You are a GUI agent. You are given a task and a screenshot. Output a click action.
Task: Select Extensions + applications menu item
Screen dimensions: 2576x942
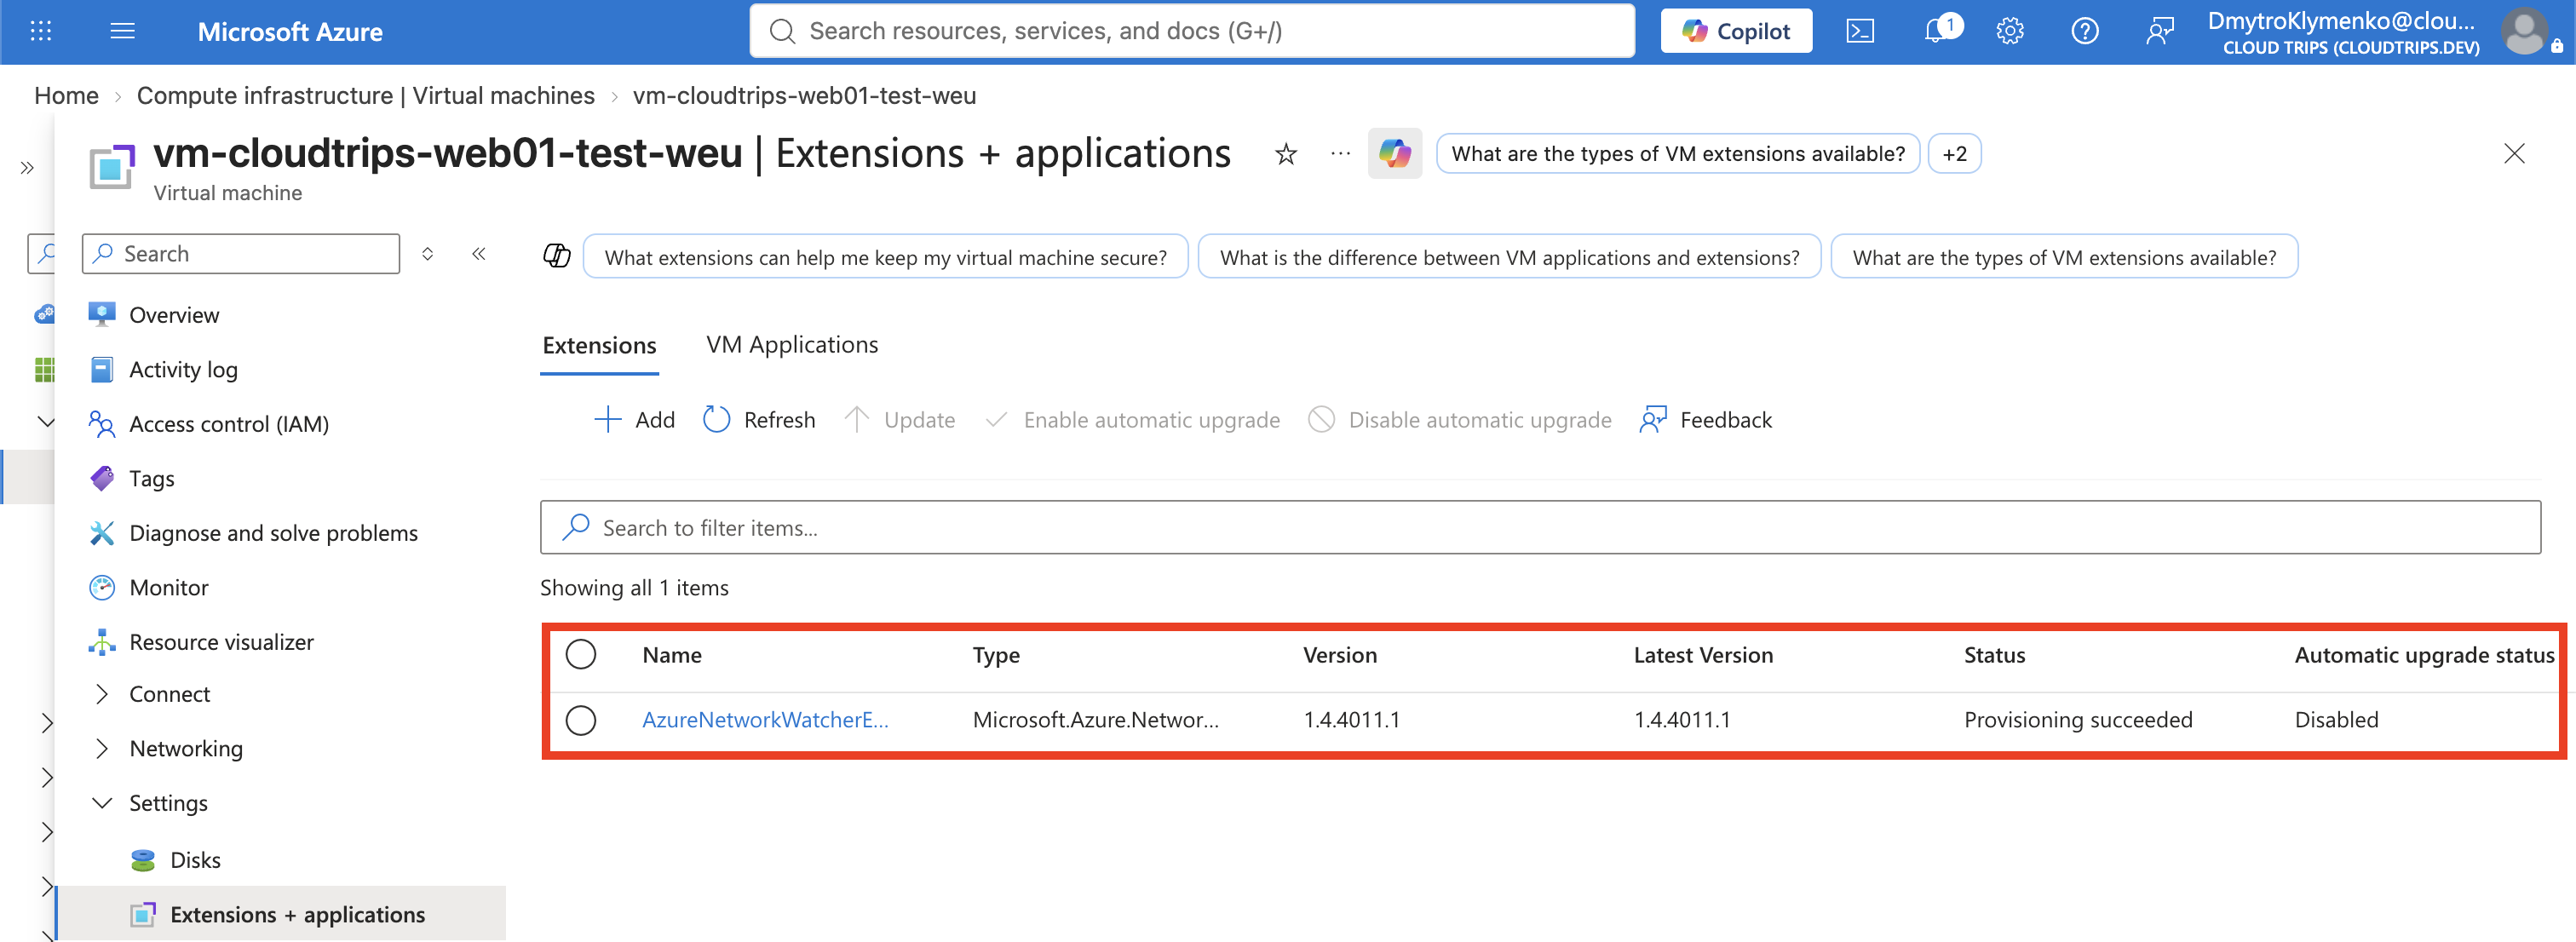[x=280, y=914]
